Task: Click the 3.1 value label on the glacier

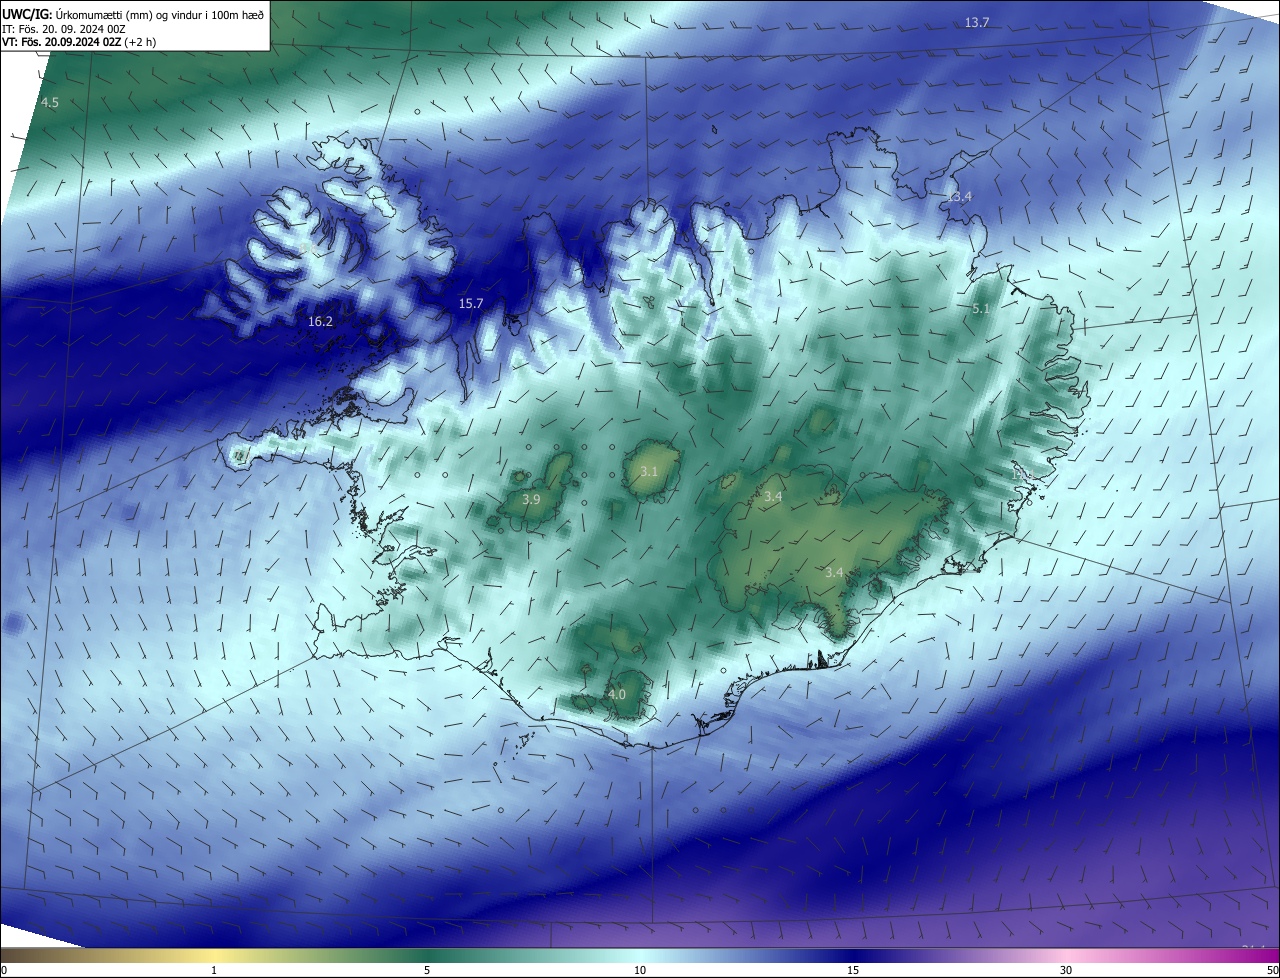Action: (x=649, y=471)
